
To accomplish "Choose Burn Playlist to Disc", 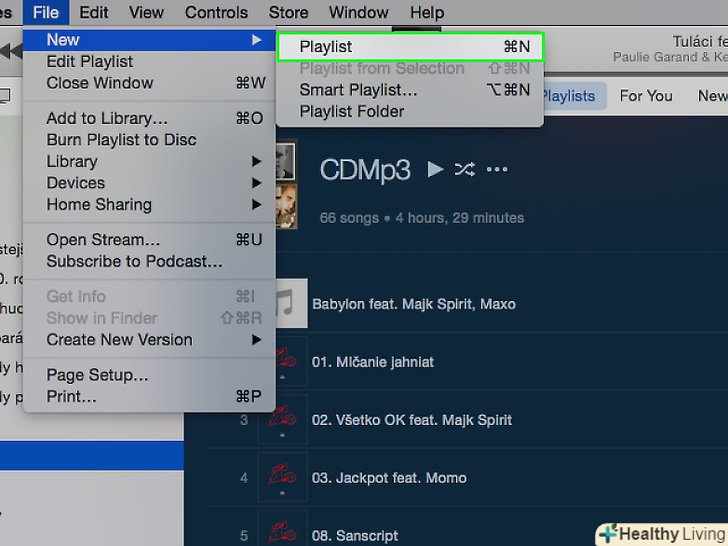I will coord(149,140).
